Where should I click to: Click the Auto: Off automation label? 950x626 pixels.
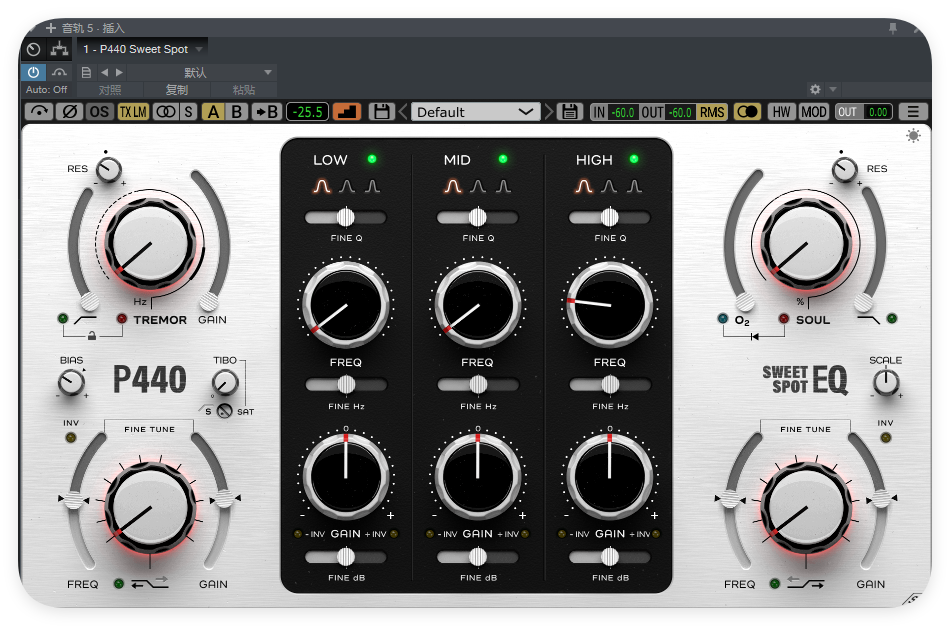point(47,90)
